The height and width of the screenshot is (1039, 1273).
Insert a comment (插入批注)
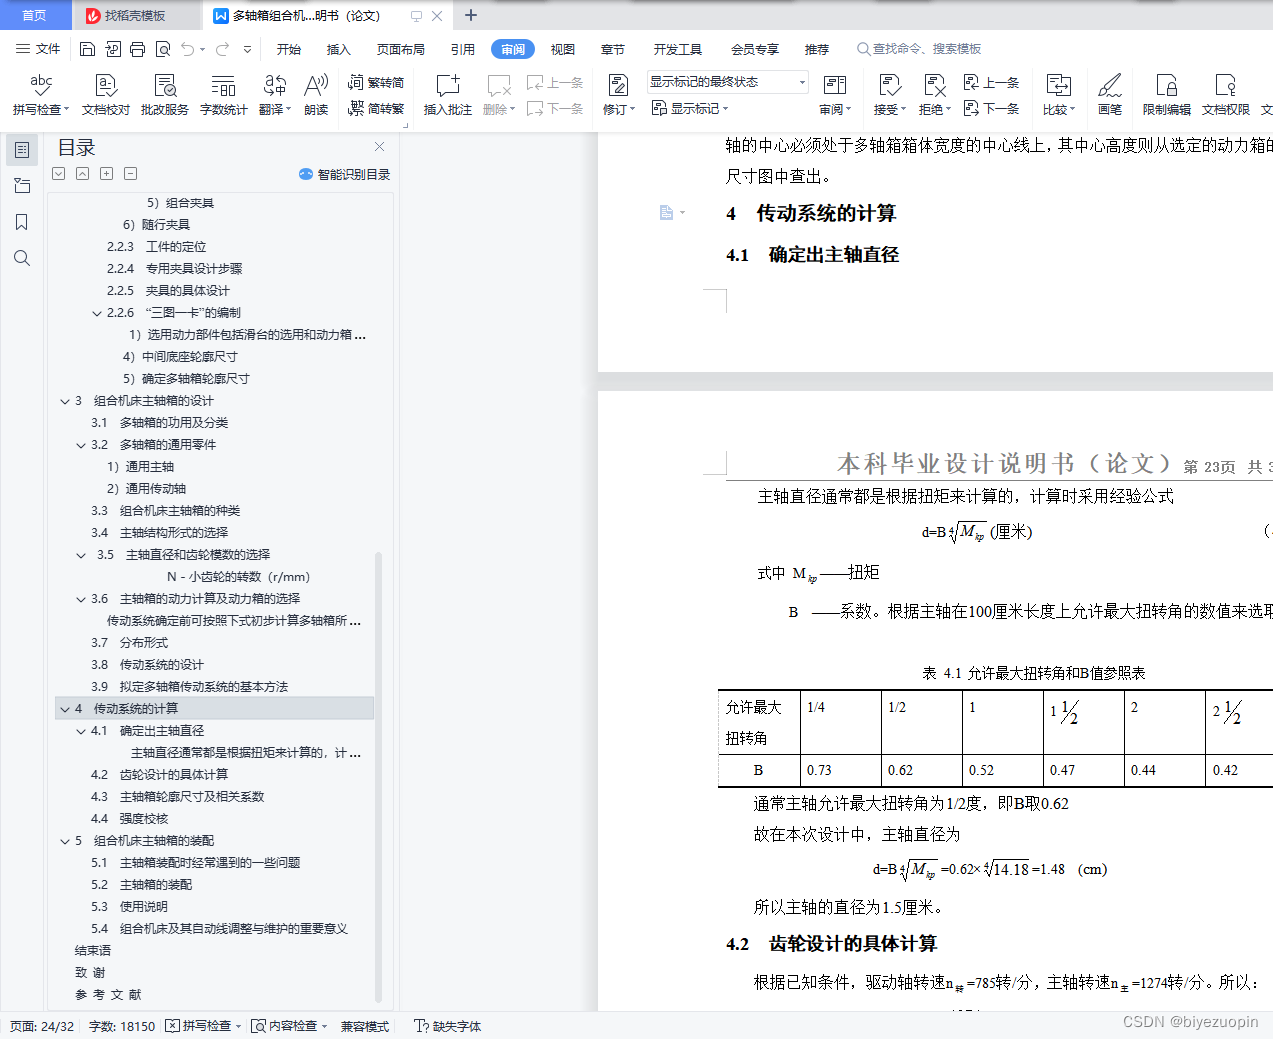[447, 95]
